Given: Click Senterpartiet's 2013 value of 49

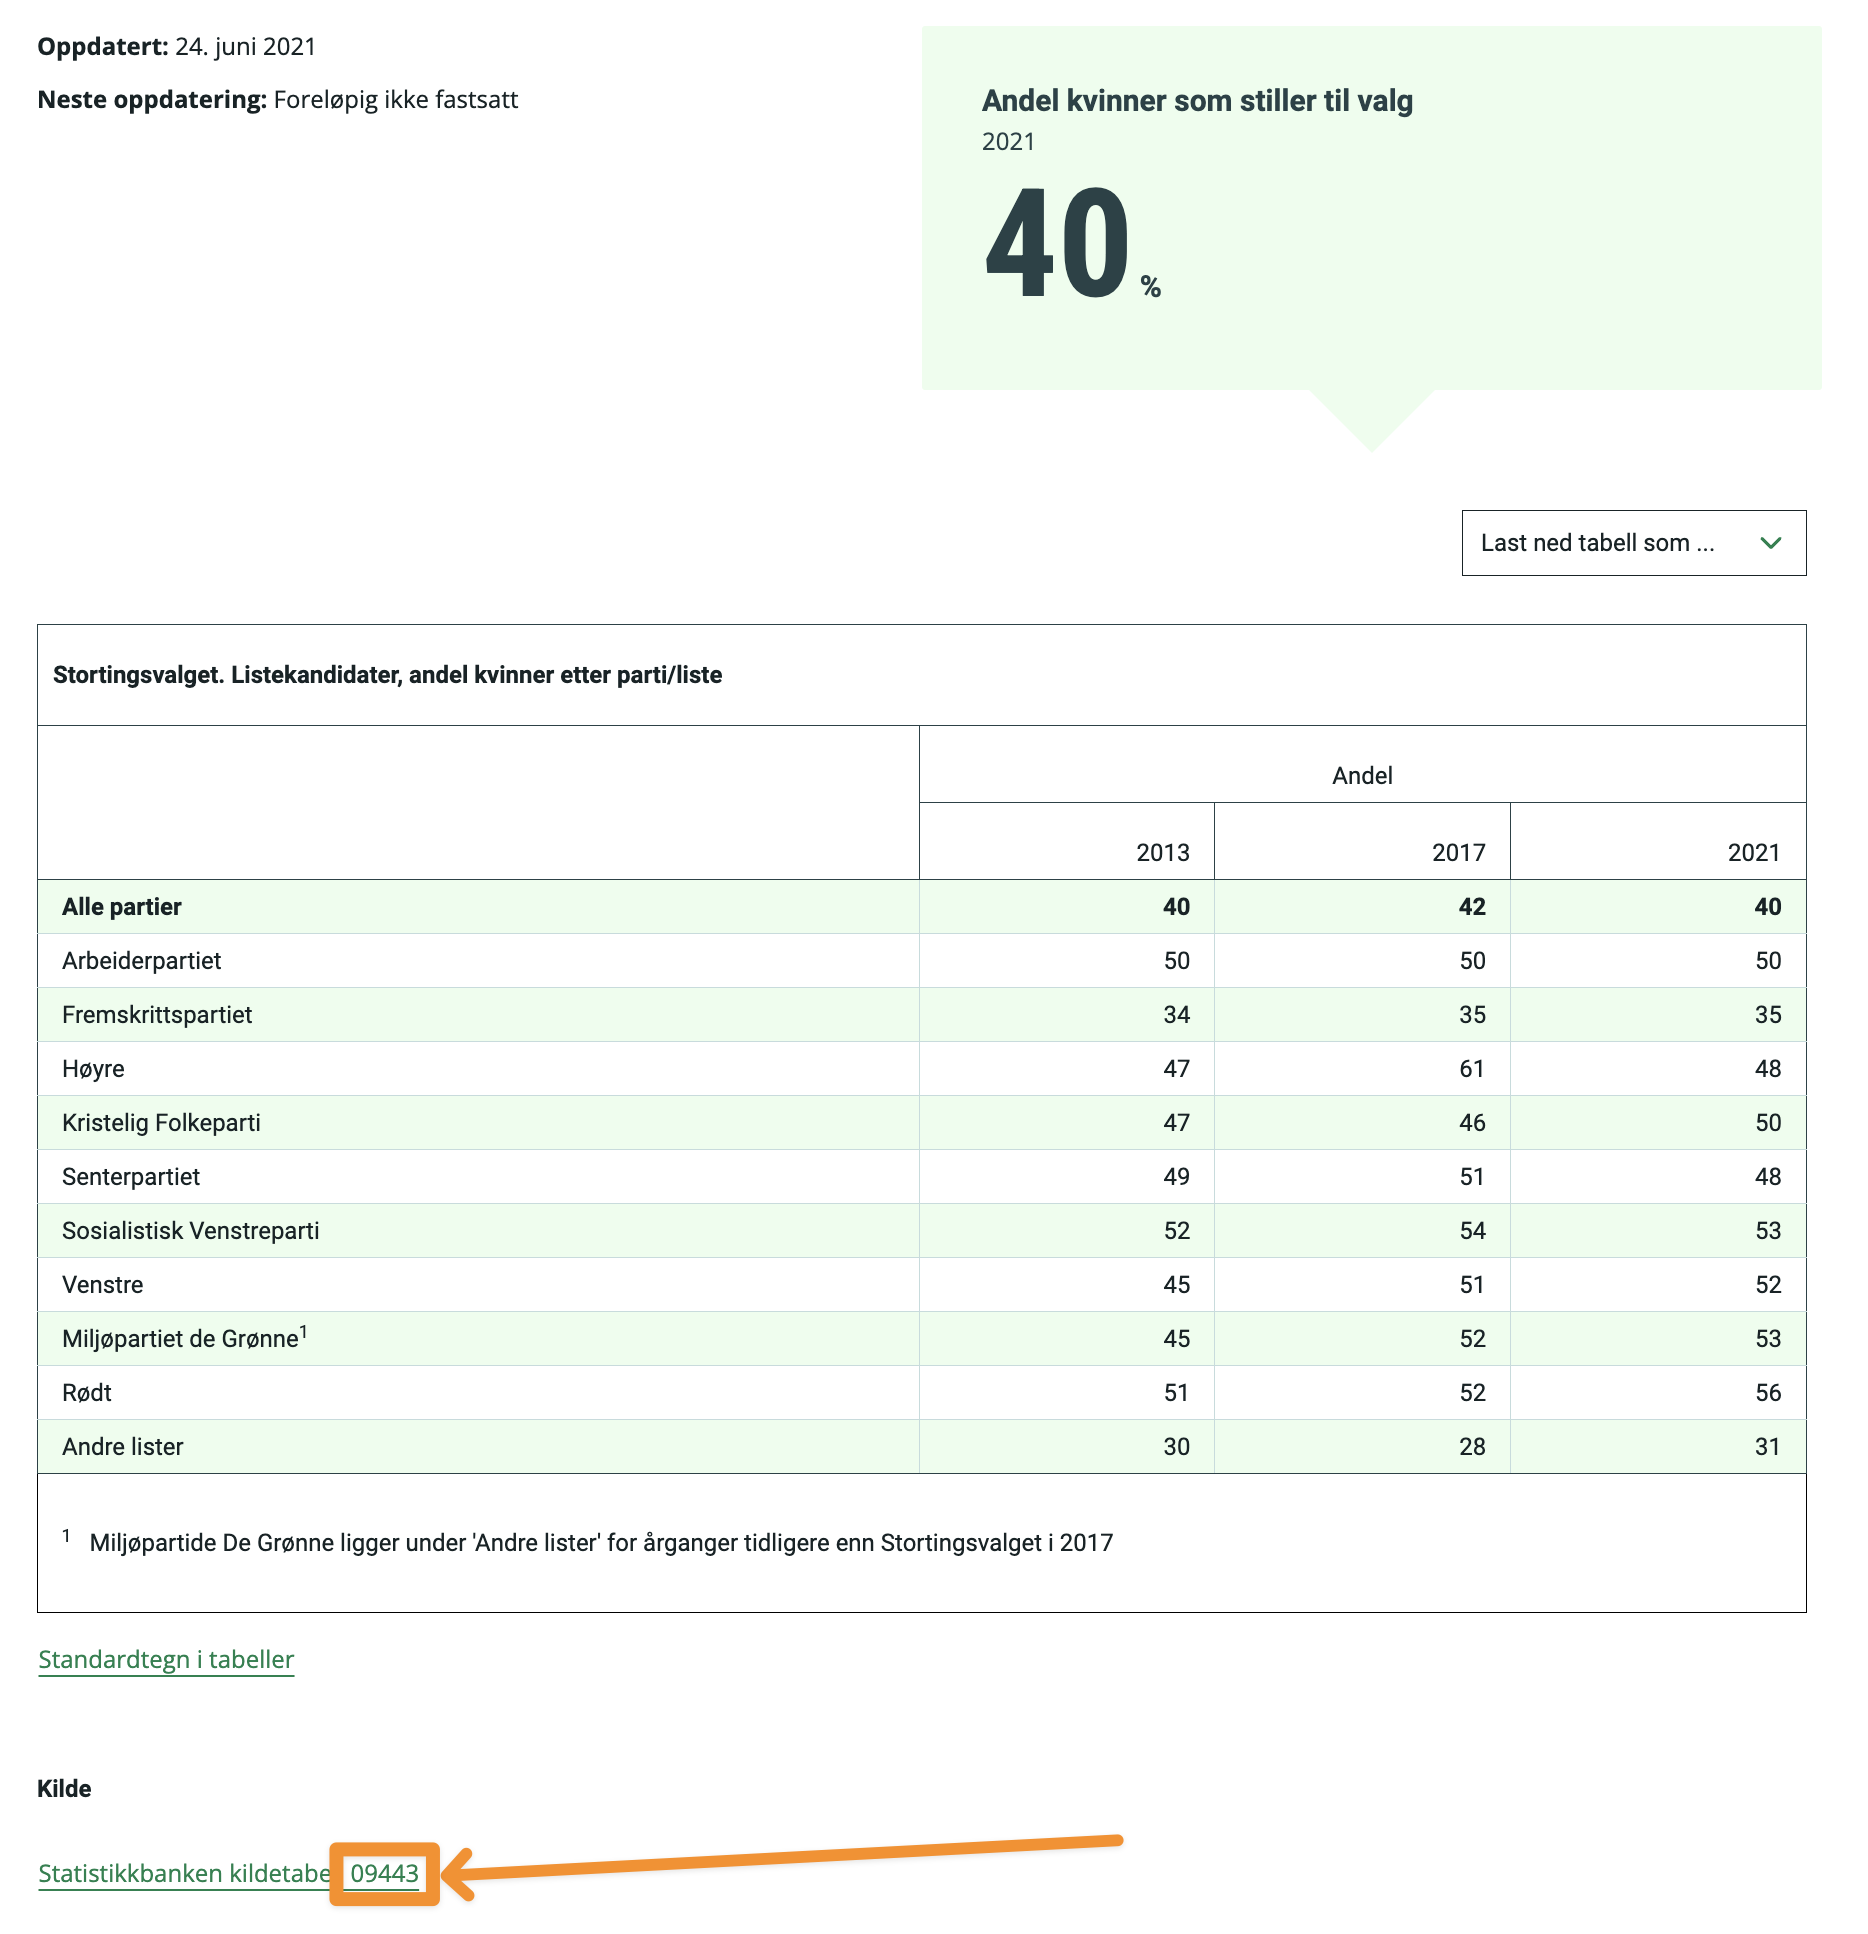Looking at the screenshot, I should (x=1176, y=1177).
